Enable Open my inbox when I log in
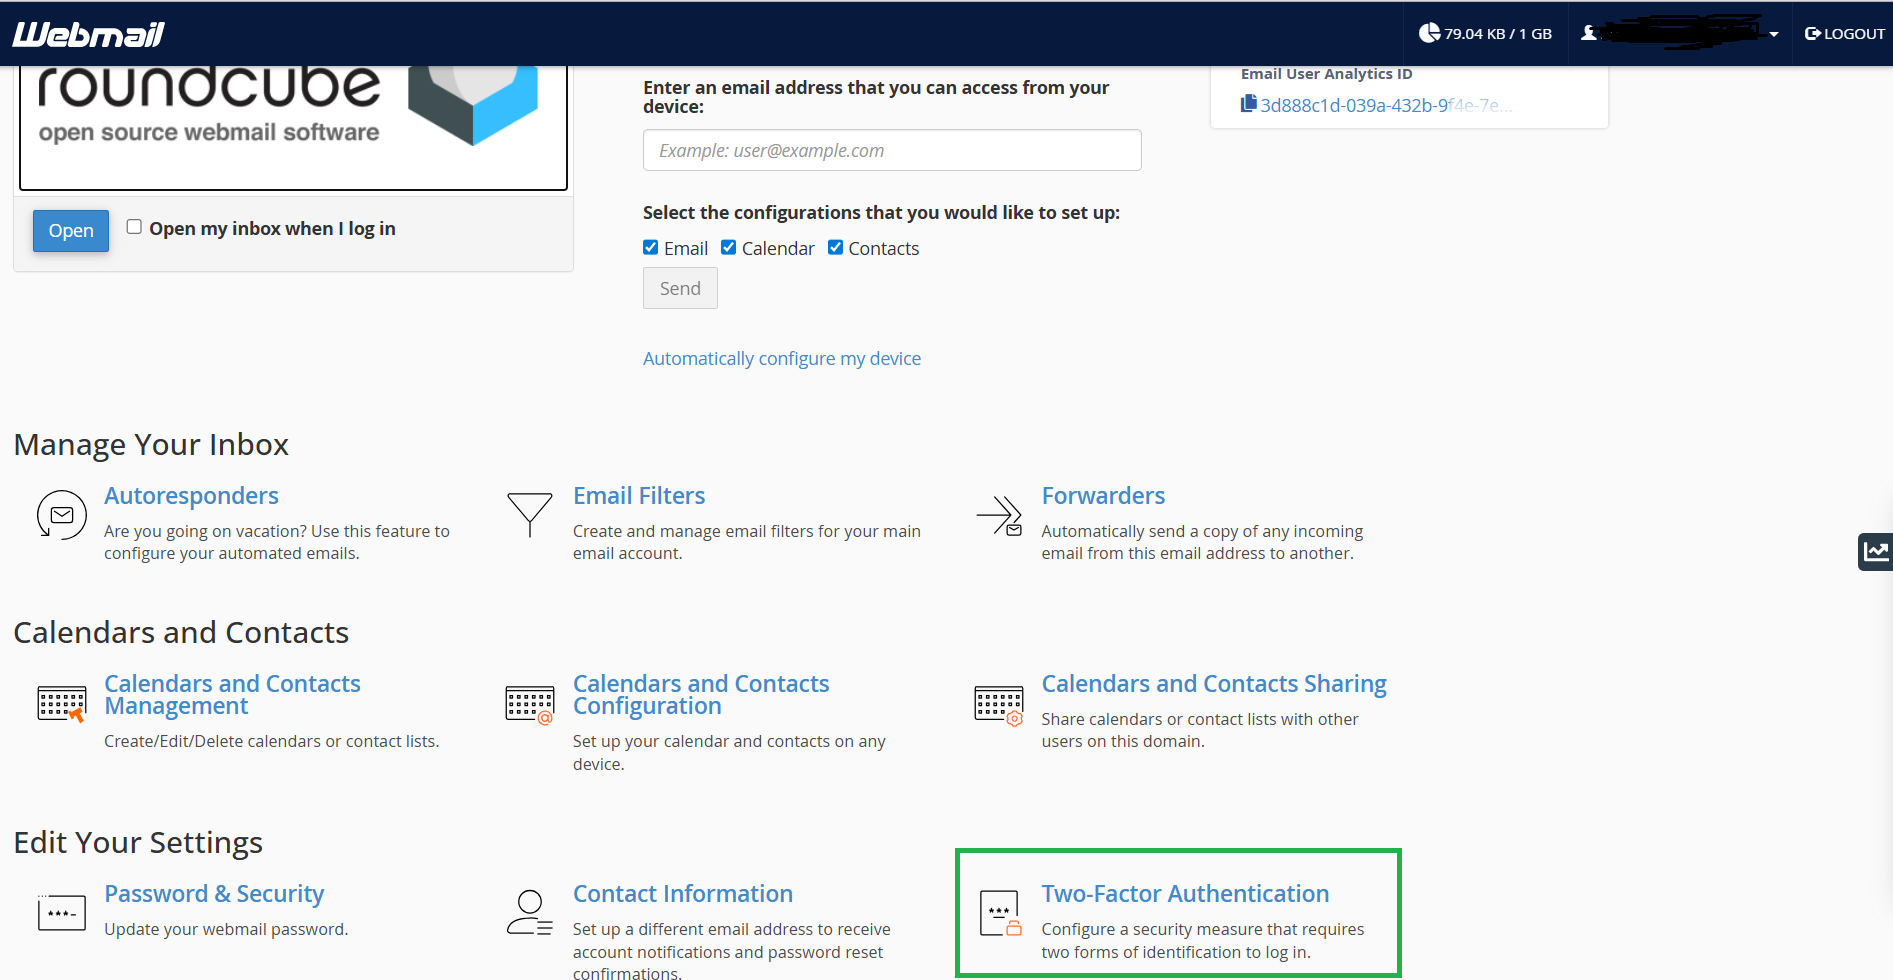This screenshot has height=980, width=1893. [134, 227]
